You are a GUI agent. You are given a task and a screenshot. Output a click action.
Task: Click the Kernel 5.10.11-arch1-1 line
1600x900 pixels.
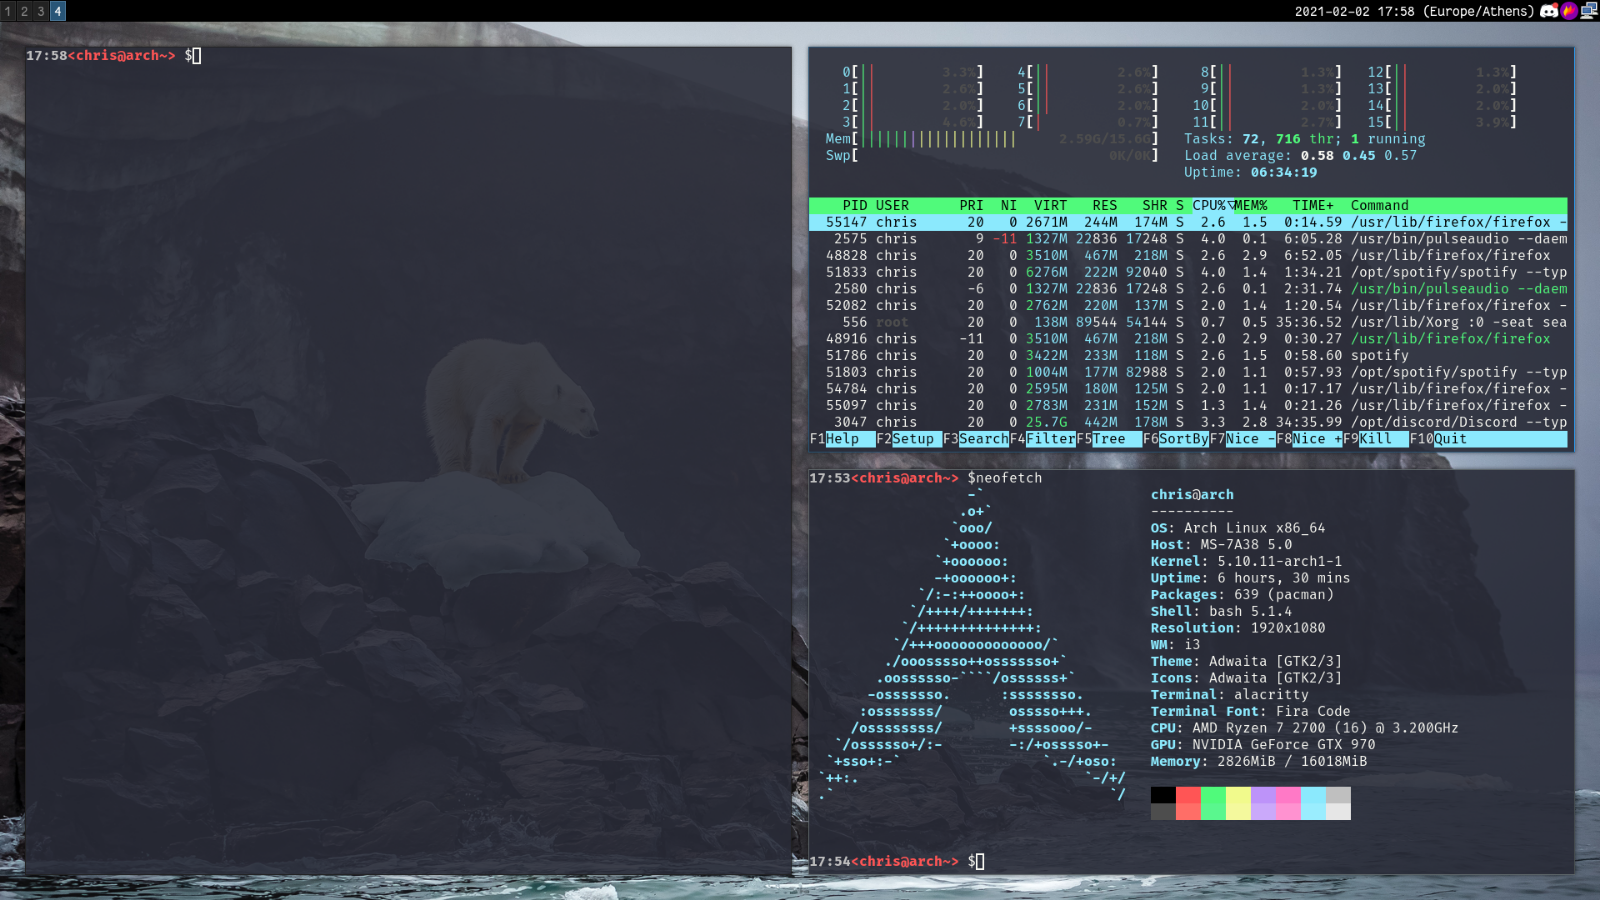pyautogui.click(x=1246, y=562)
